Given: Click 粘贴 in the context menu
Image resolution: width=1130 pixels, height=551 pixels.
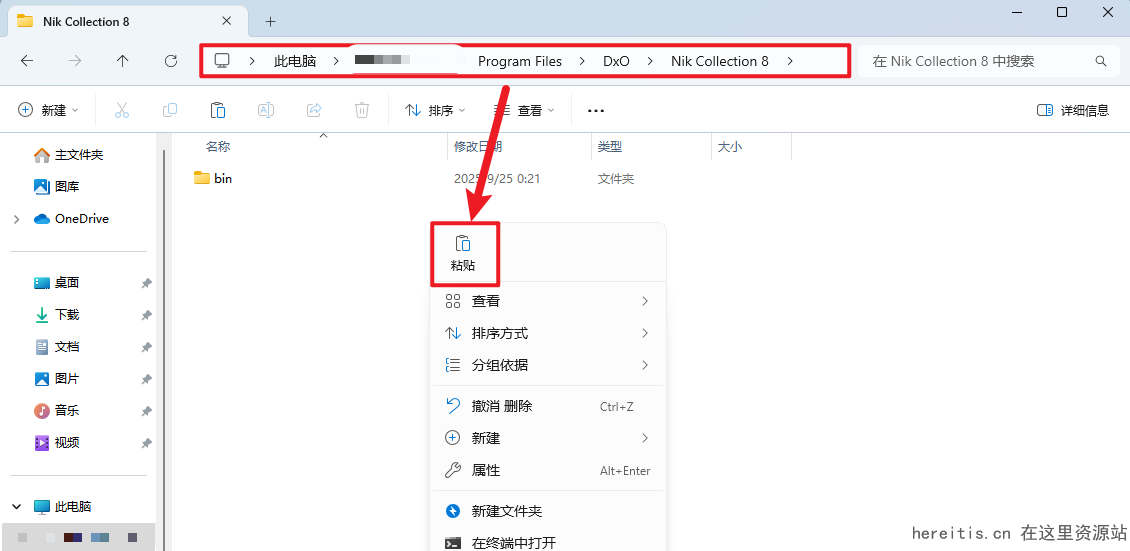Looking at the screenshot, I should tap(463, 254).
